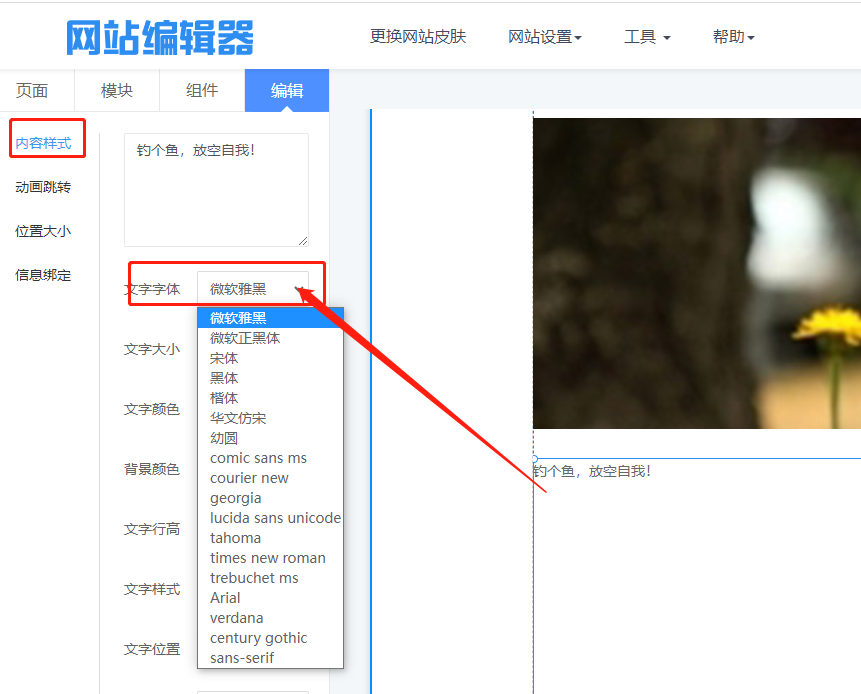Image resolution: width=861 pixels, height=694 pixels.
Task: Choose 微软正黑体 in font list
Action: tap(270, 338)
